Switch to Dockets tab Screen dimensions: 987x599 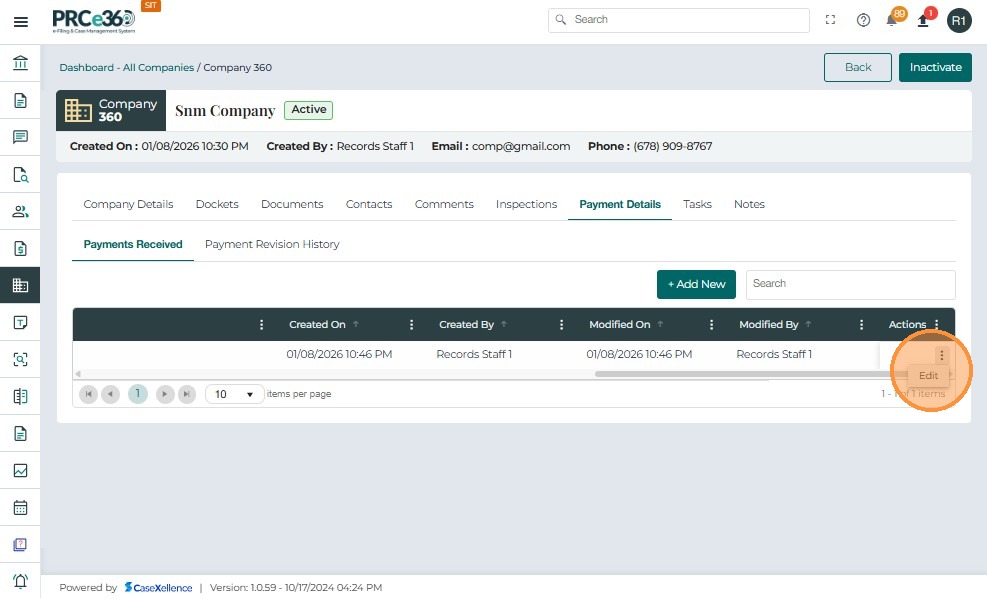click(217, 204)
